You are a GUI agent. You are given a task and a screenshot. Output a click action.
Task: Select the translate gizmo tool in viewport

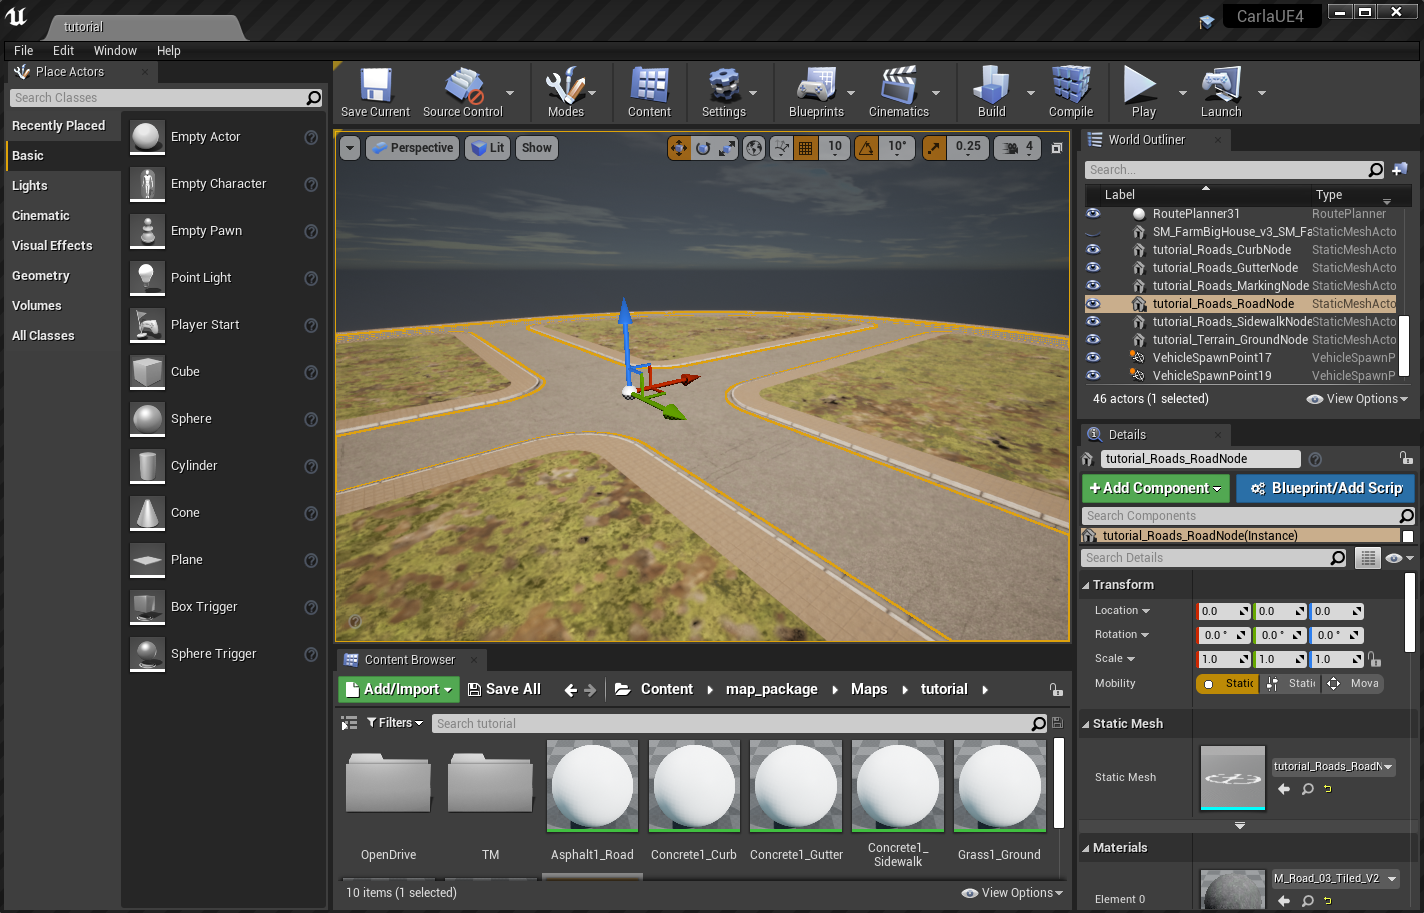(679, 148)
